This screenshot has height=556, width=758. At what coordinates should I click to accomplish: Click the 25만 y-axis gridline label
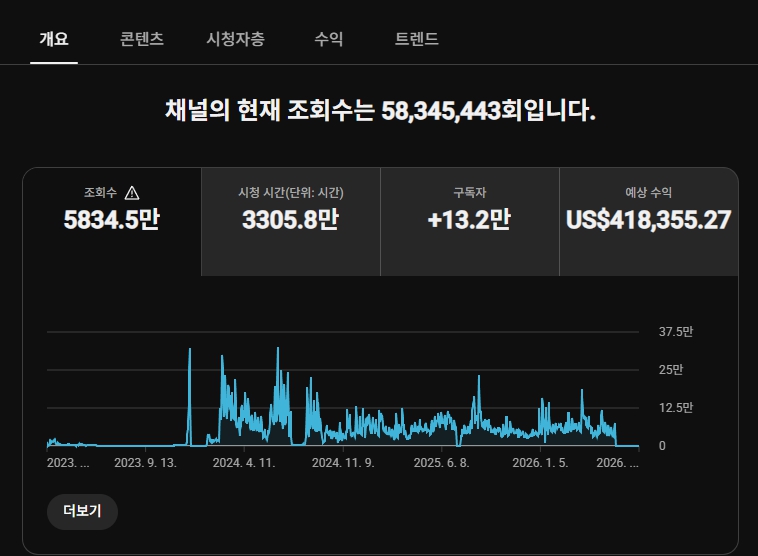coord(671,370)
